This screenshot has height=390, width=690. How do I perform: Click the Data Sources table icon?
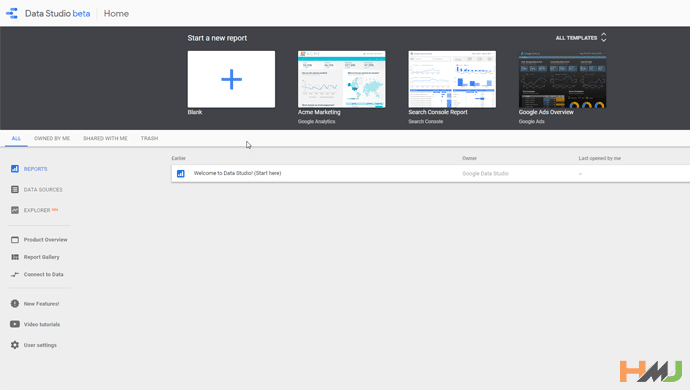tap(15, 189)
